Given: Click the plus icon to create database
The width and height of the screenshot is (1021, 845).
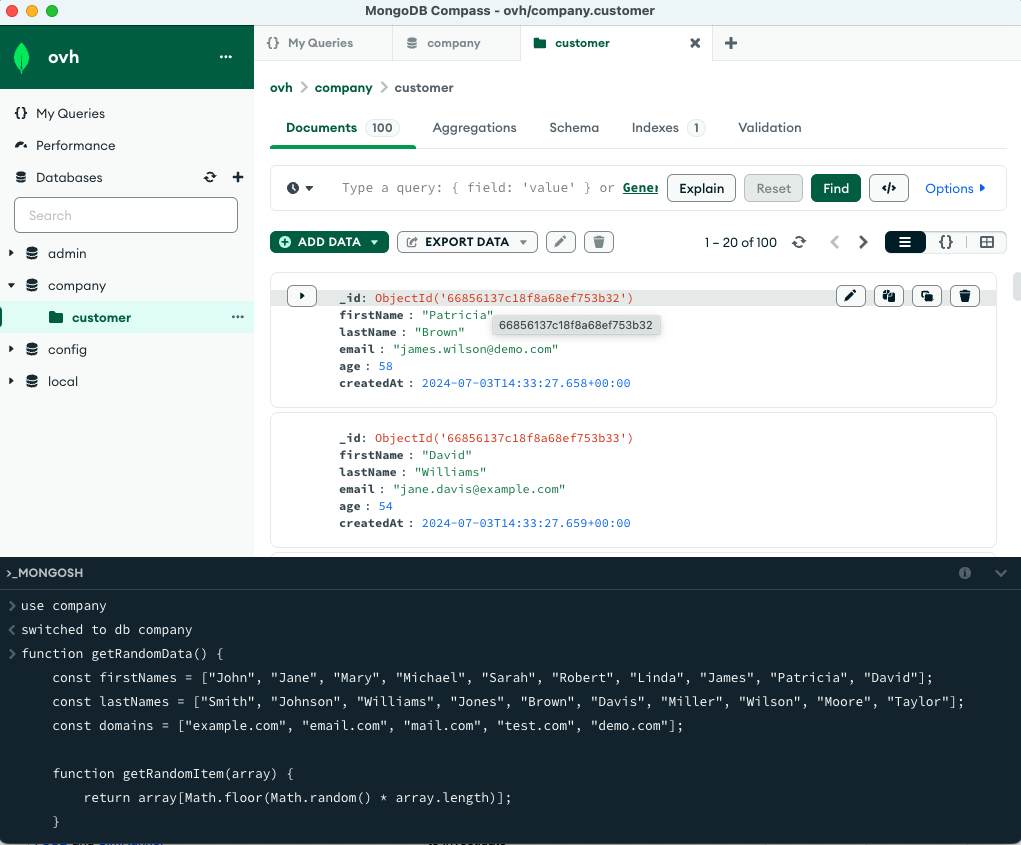Looking at the screenshot, I should (x=238, y=177).
